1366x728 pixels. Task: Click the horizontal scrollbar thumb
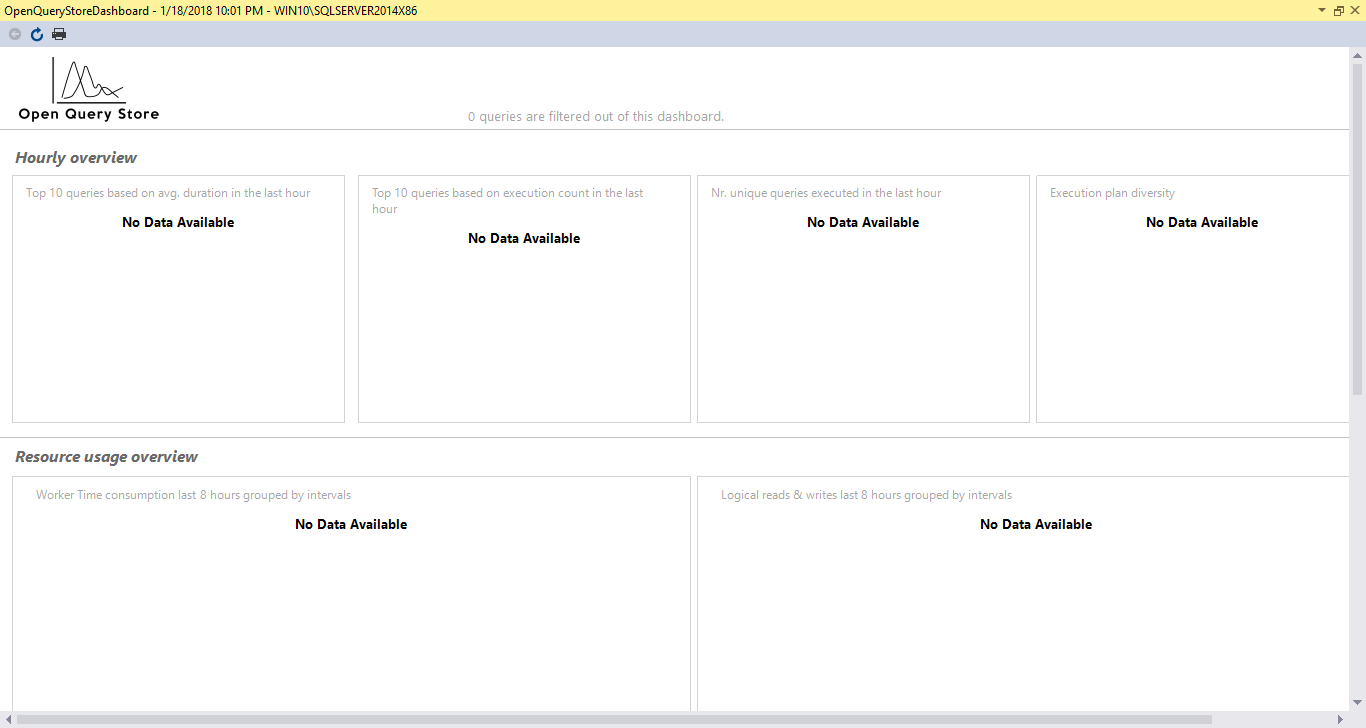tap(614, 719)
